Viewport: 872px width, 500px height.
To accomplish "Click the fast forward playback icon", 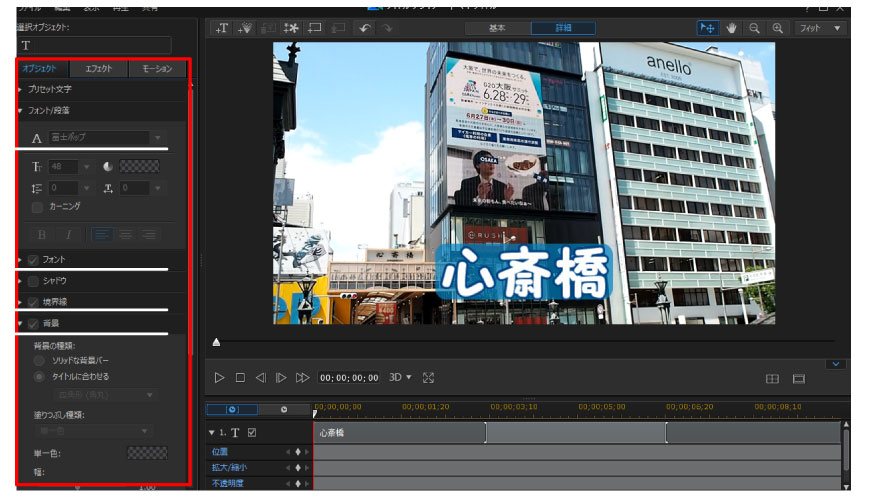I will (303, 378).
